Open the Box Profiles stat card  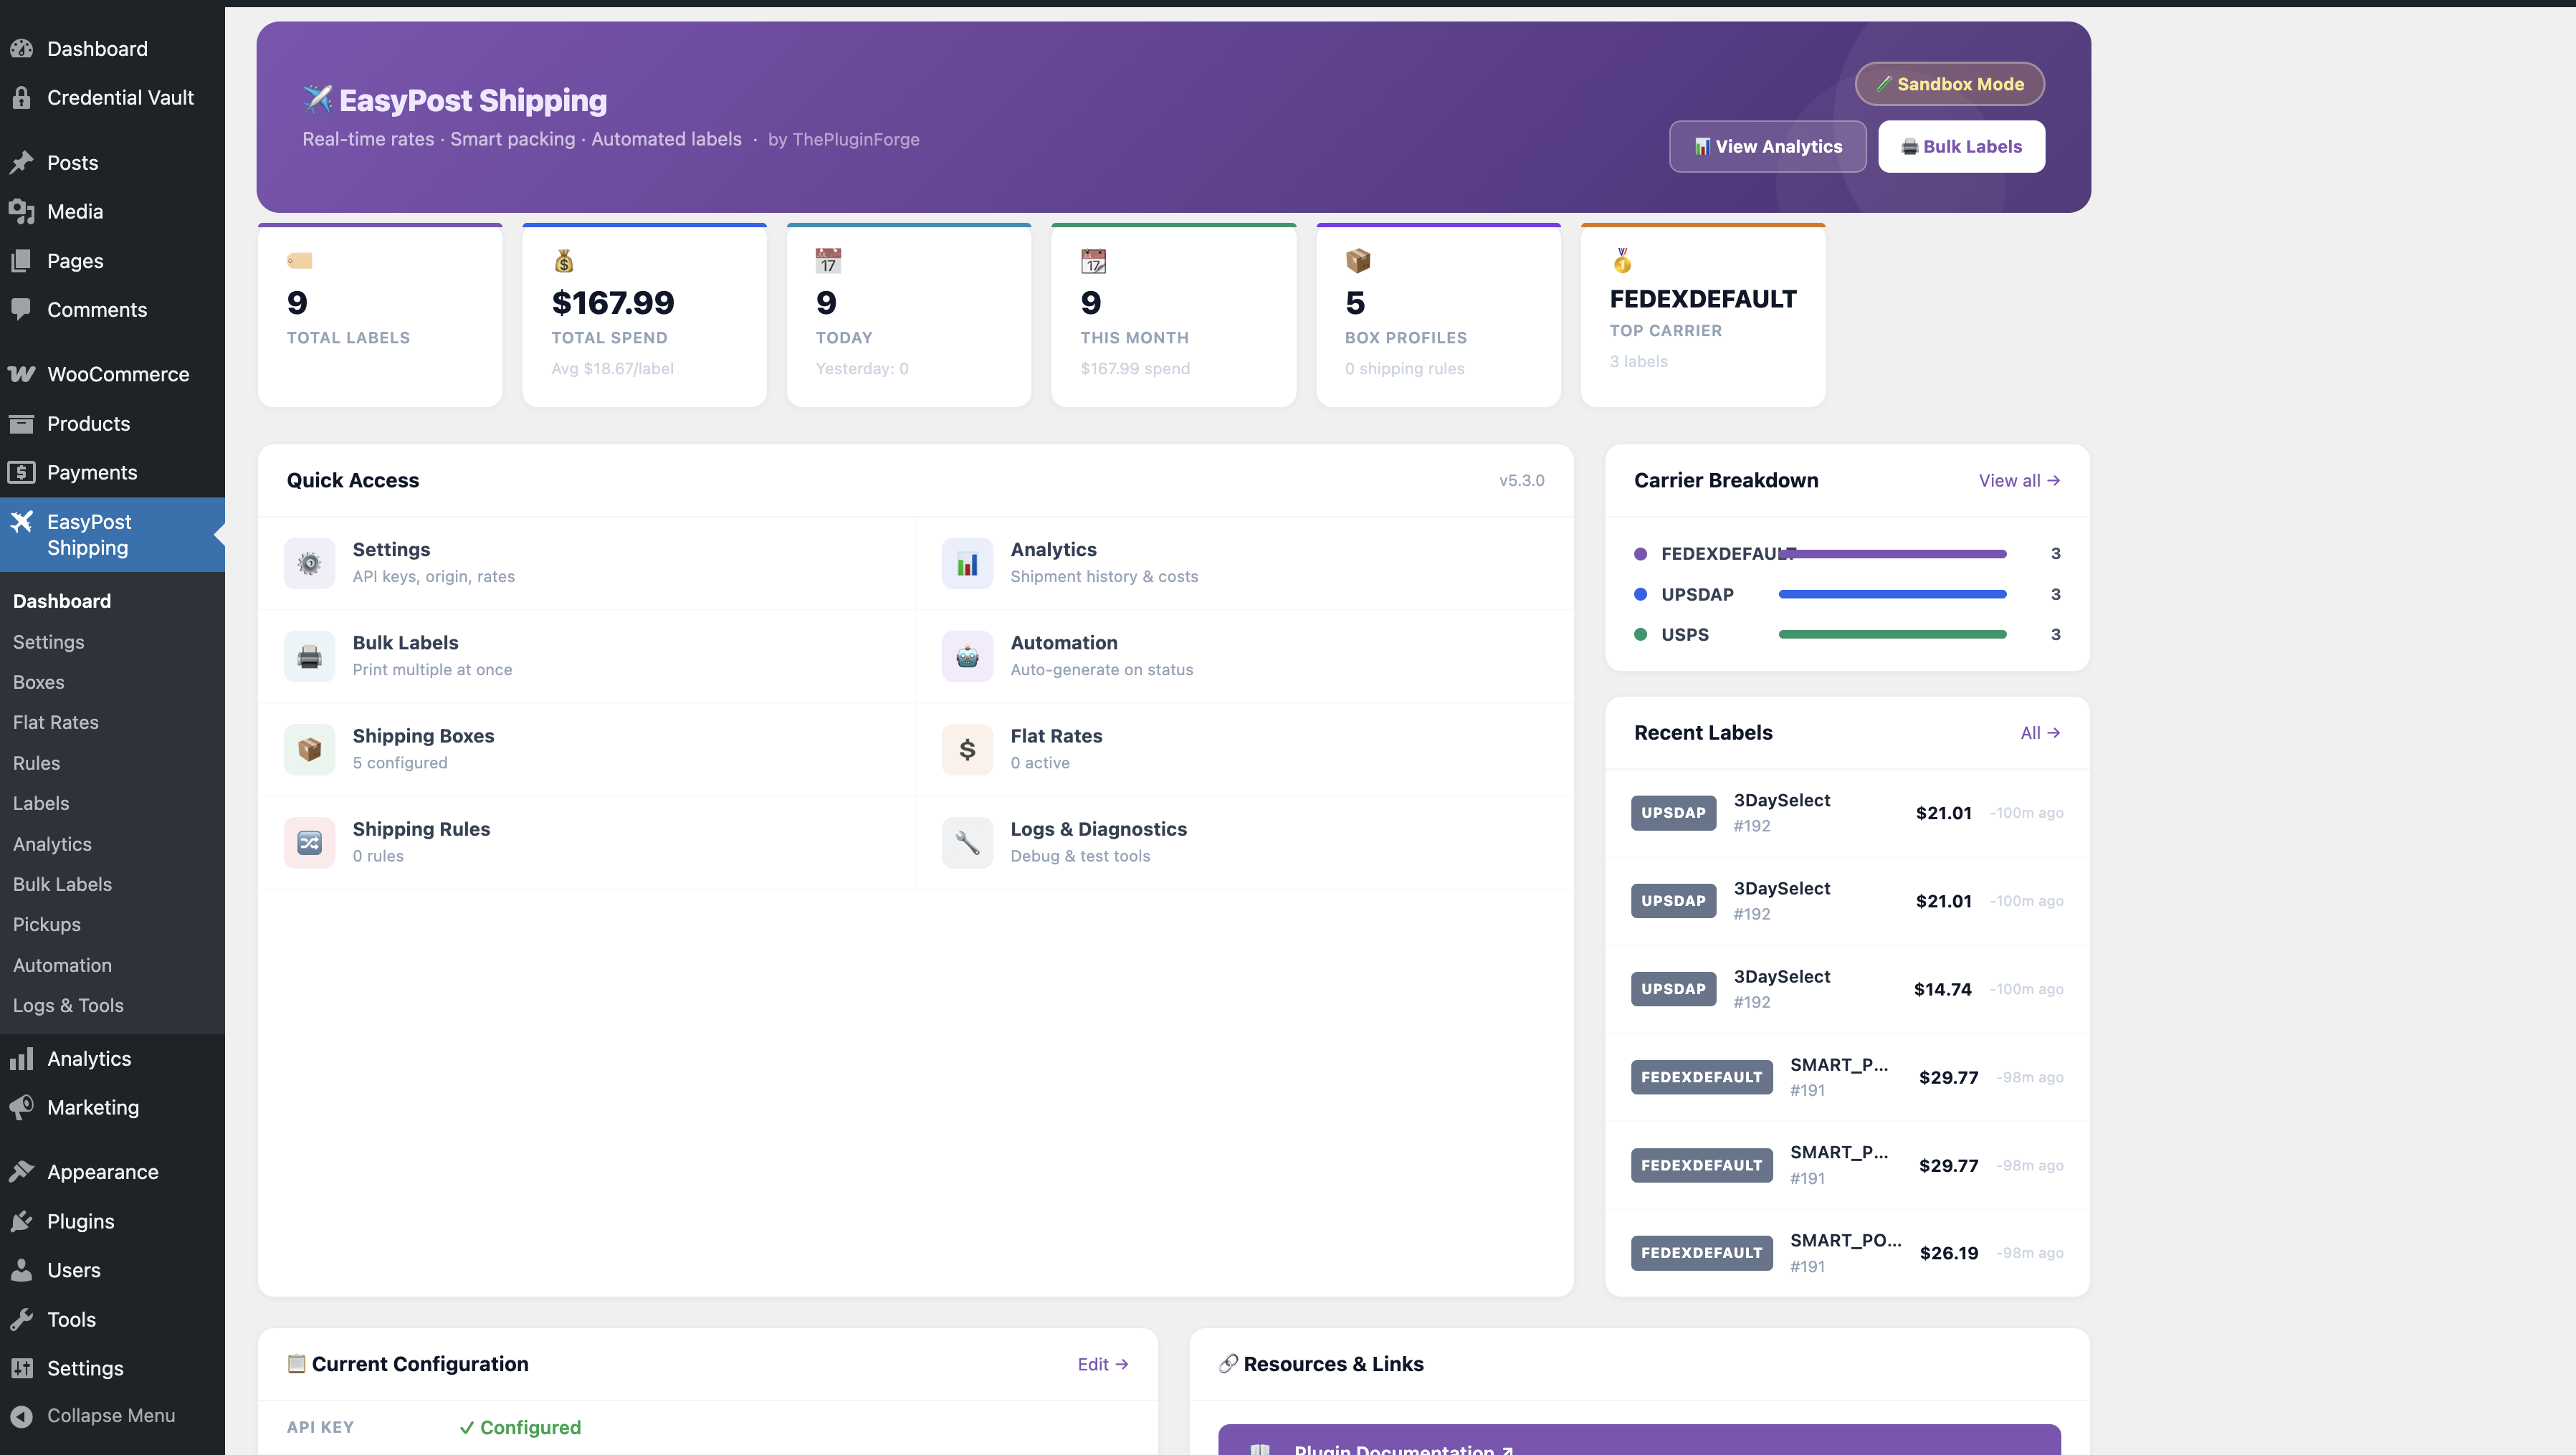click(x=1438, y=315)
